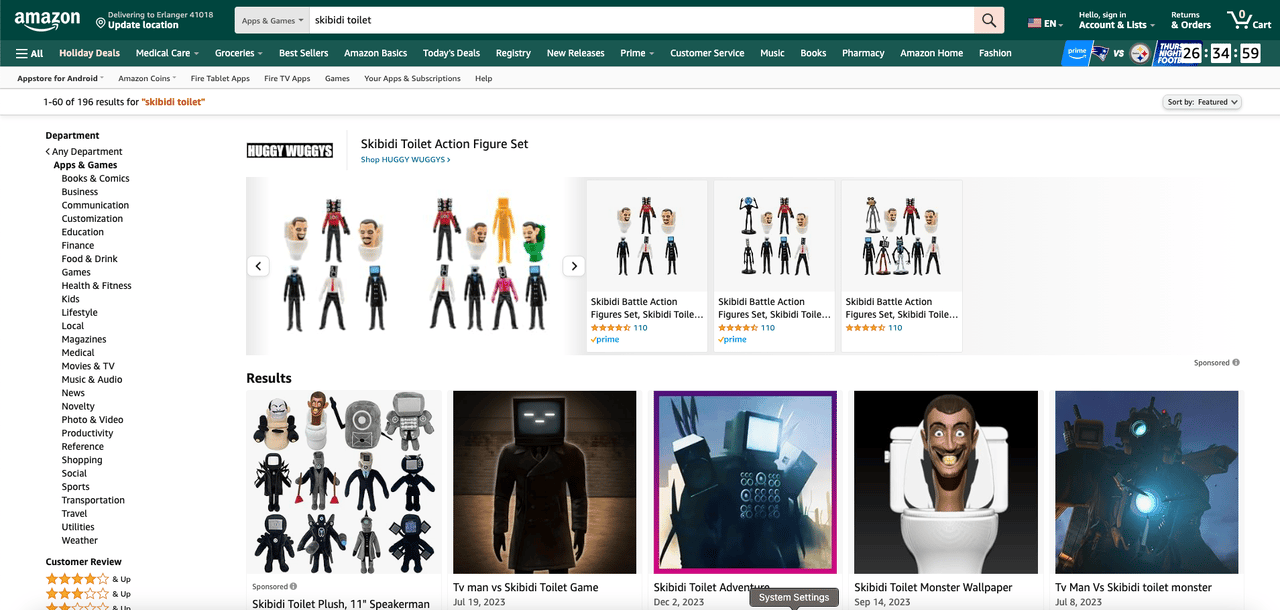Click the carousel previous arrow

[x=258, y=266]
